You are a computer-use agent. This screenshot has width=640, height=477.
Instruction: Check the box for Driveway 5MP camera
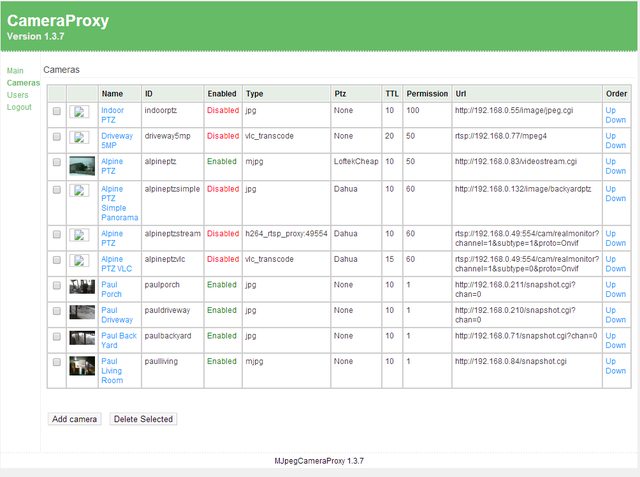point(57,137)
